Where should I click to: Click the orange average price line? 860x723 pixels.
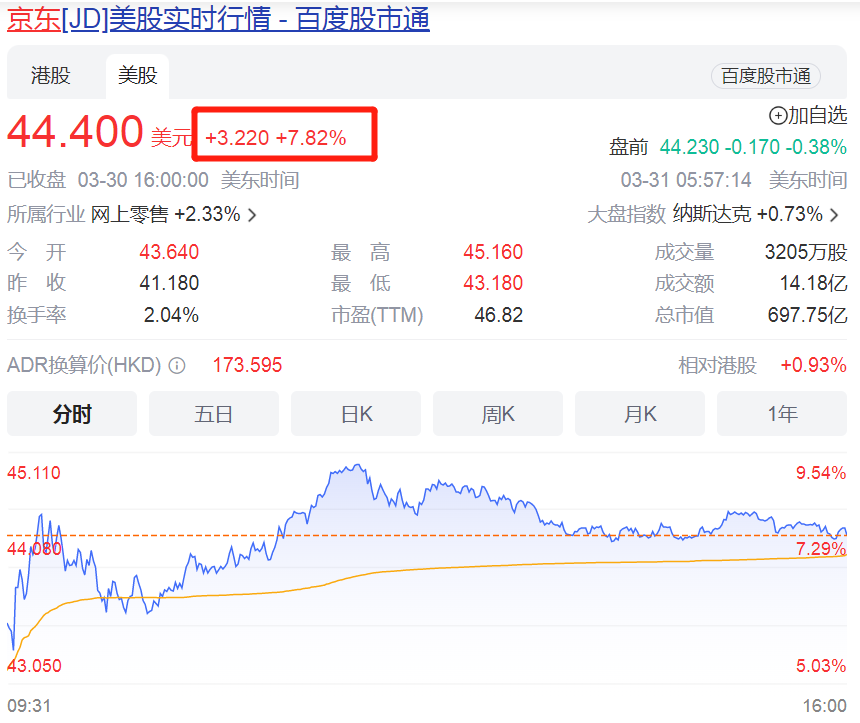pyautogui.click(x=500, y=565)
